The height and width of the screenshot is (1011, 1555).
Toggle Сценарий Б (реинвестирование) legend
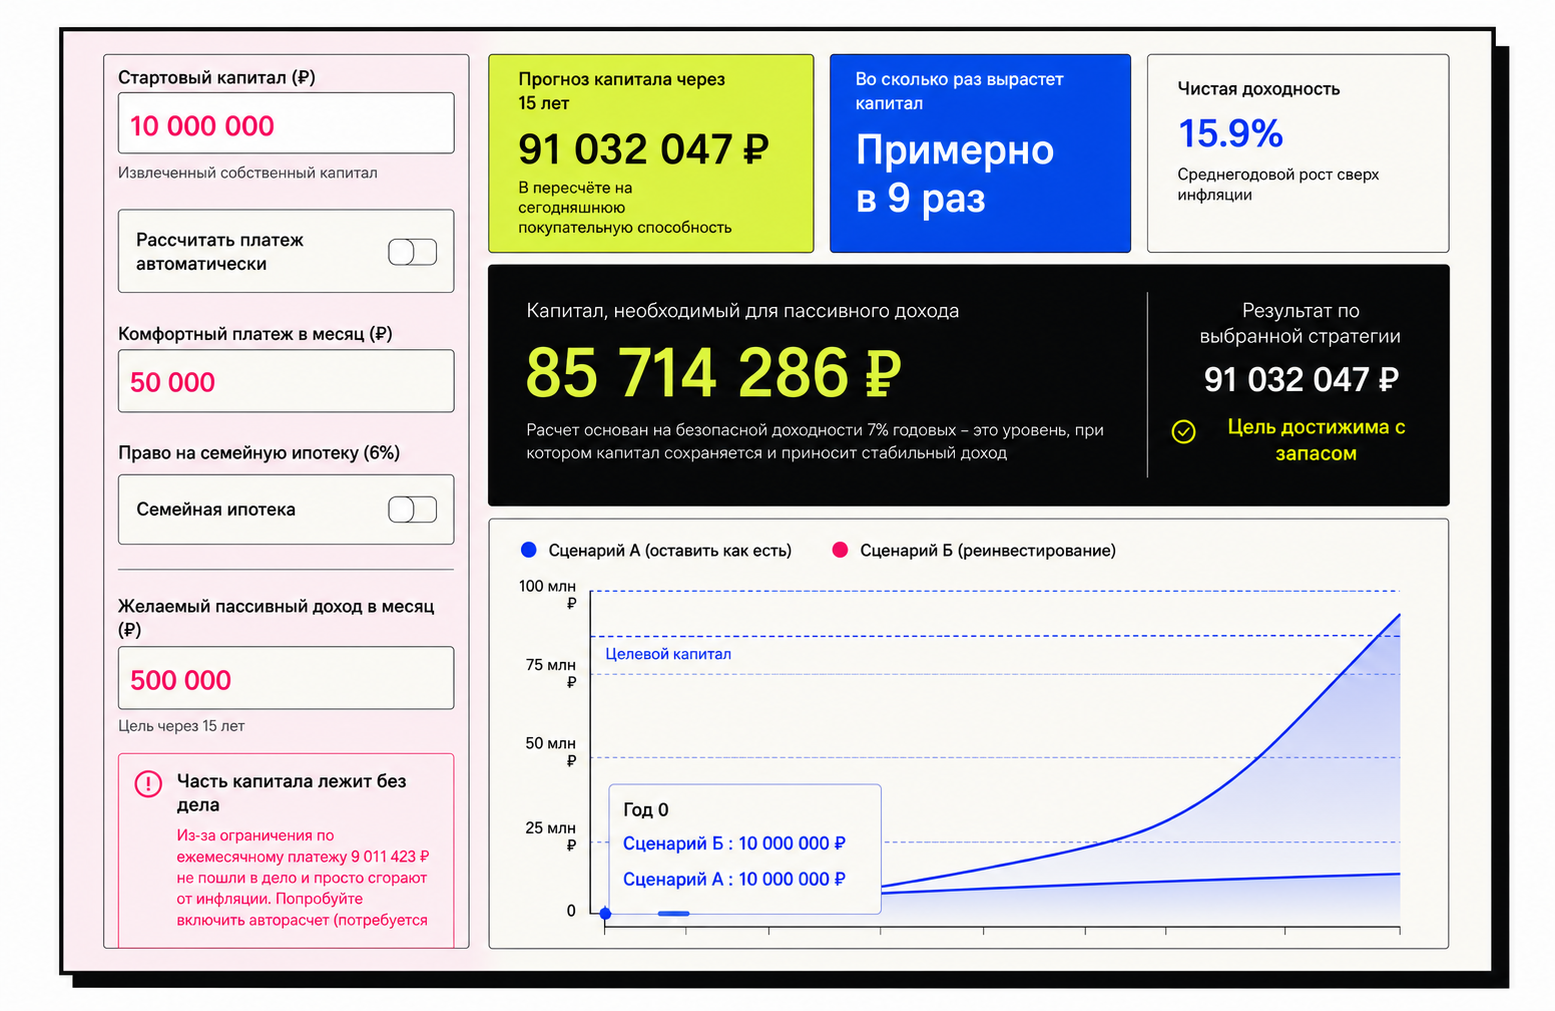(974, 550)
